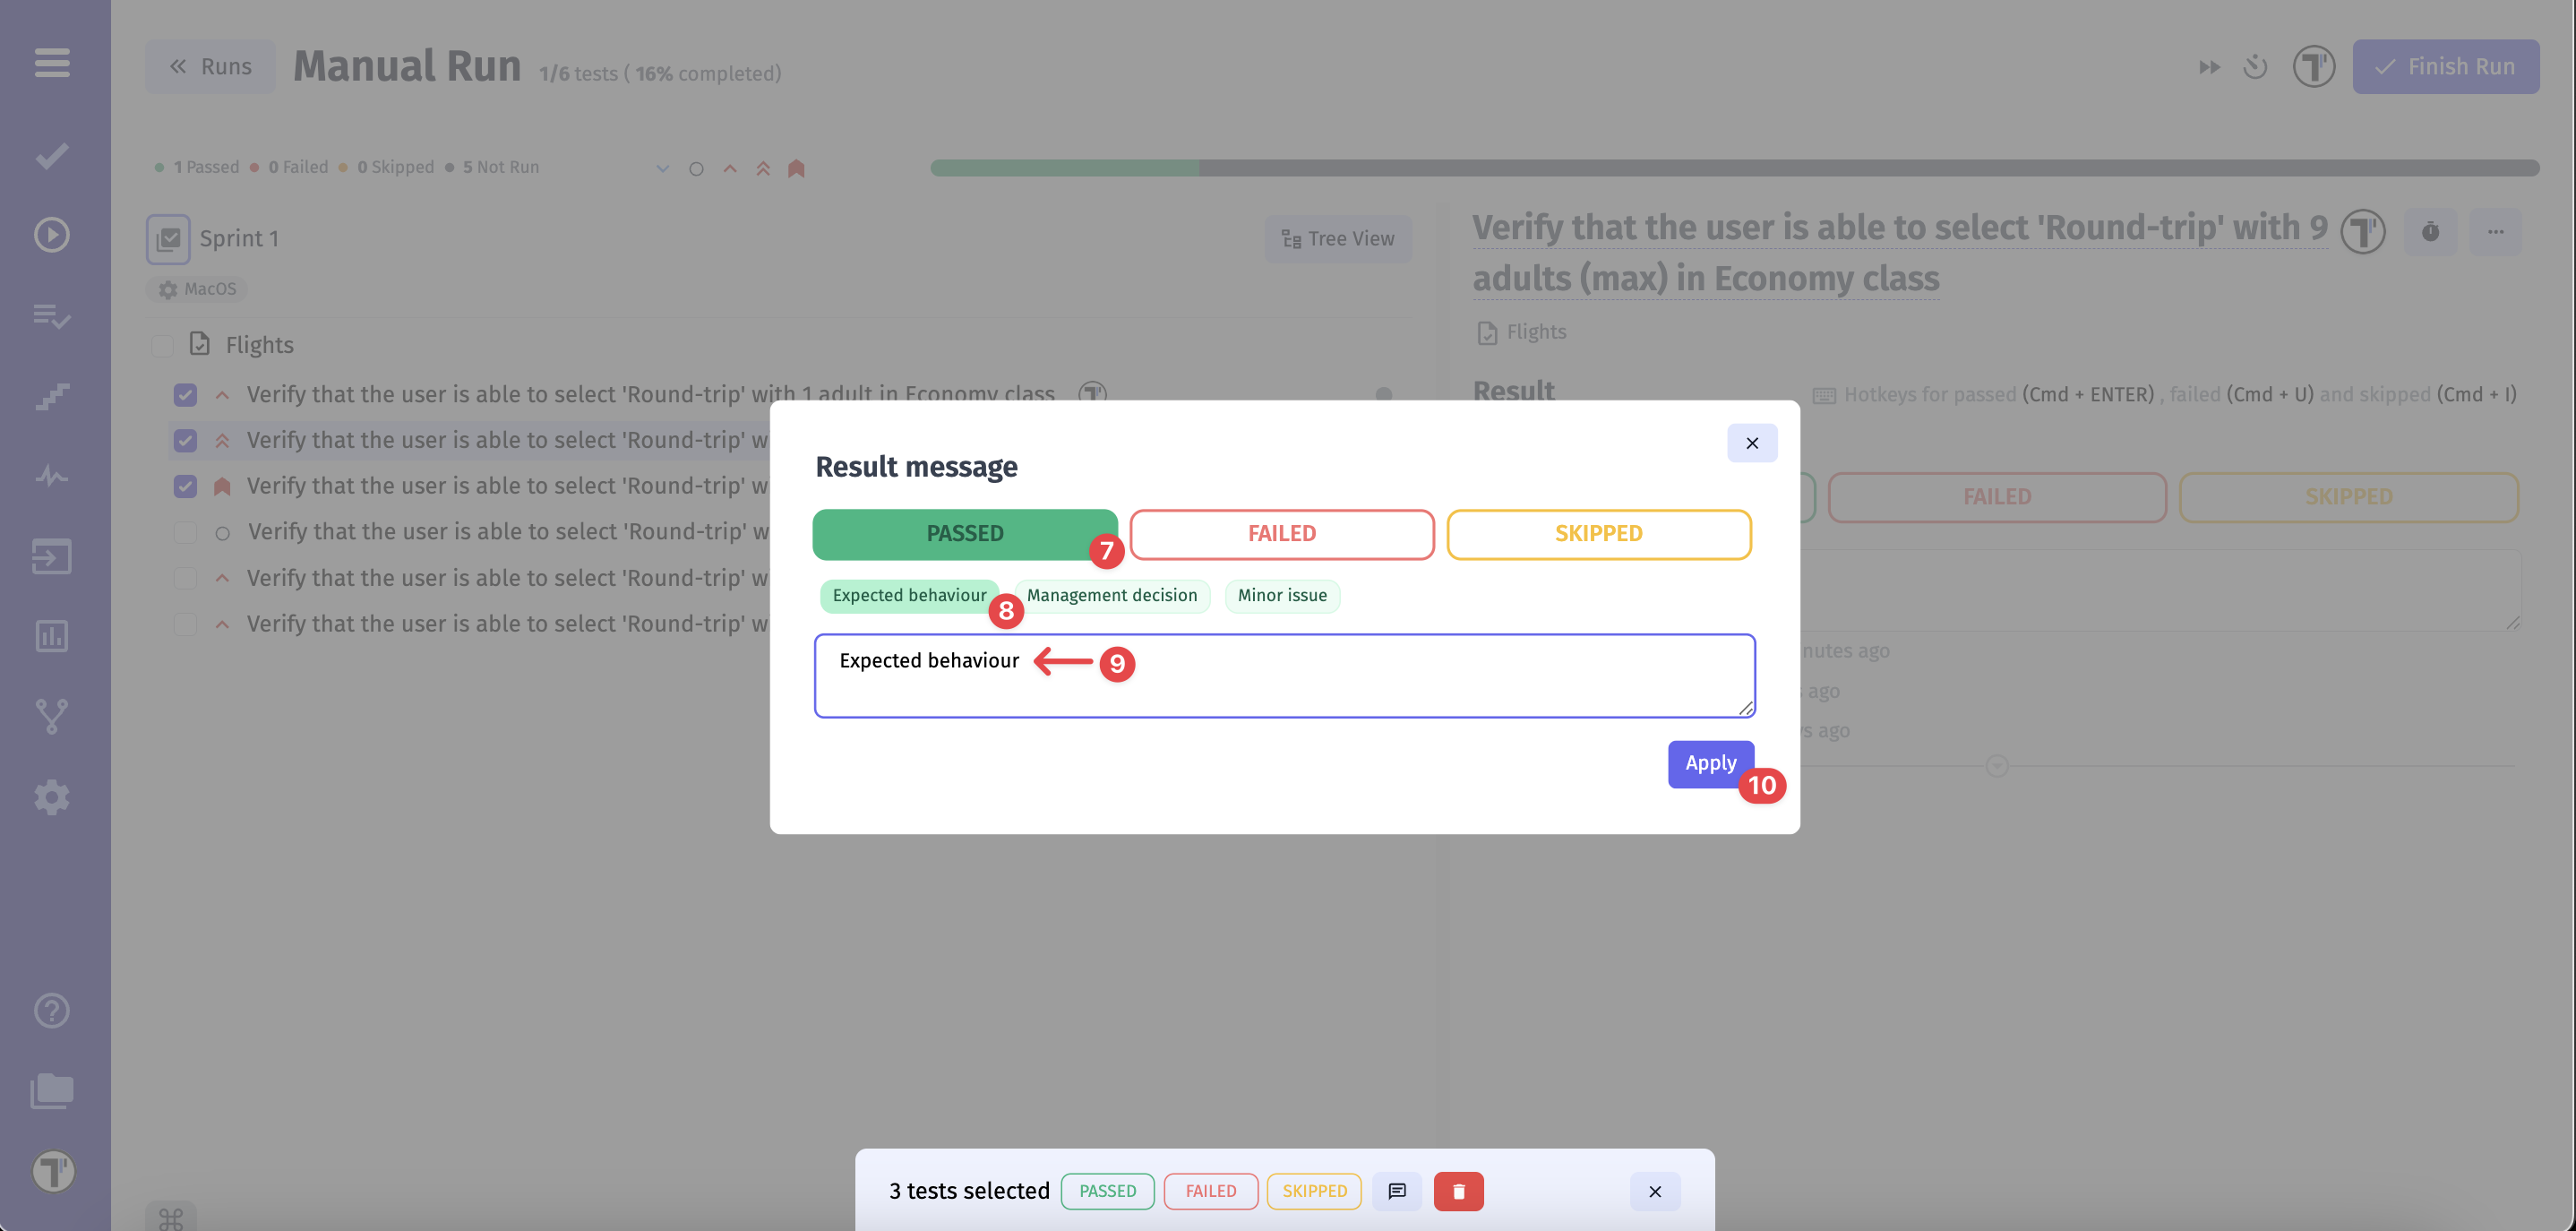Image resolution: width=2576 pixels, height=1231 pixels.
Task: Check the Flights suite checkbox
Action: point(161,345)
